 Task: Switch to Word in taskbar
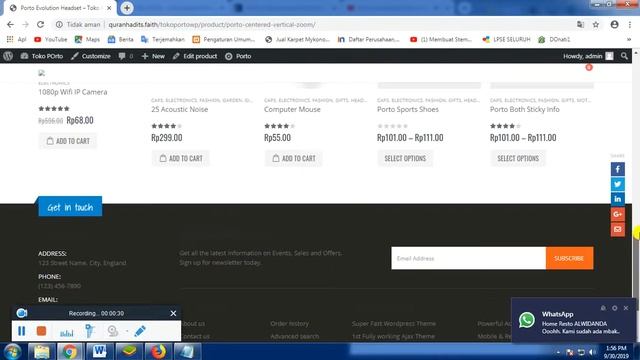click(99, 351)
